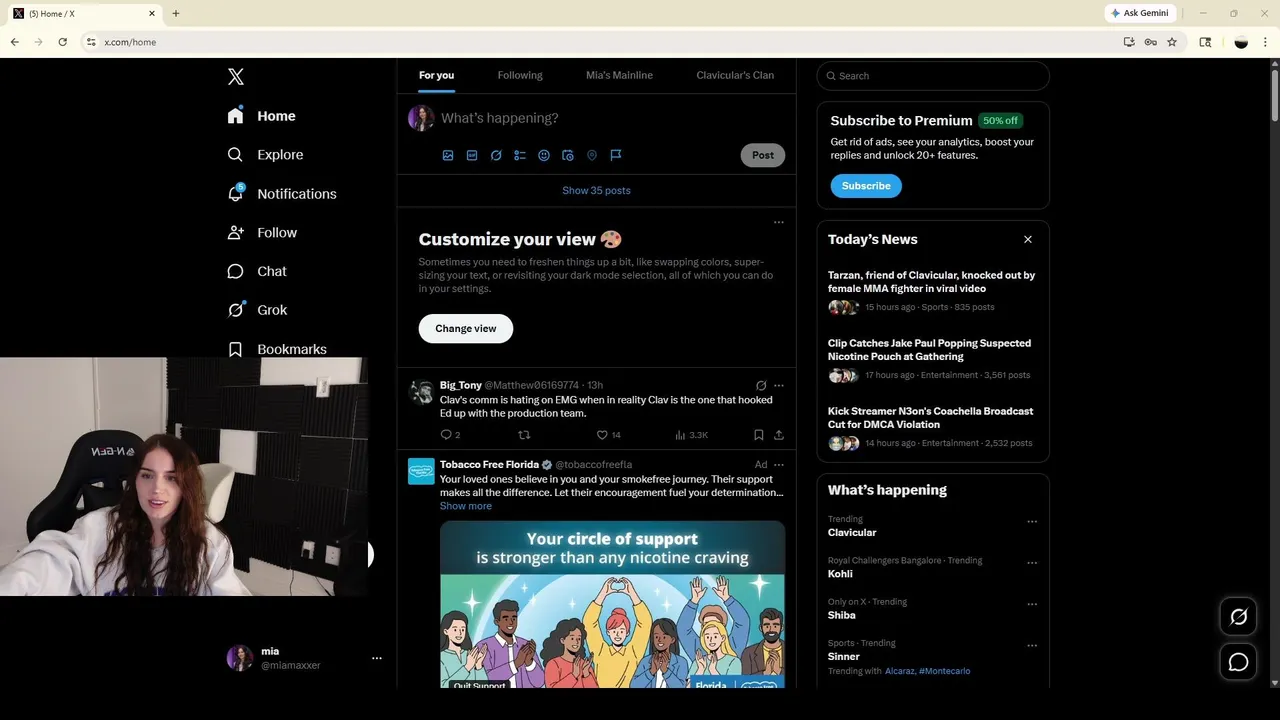Go back in browser history
The image size is (1280, 720).
coord(14,42)
